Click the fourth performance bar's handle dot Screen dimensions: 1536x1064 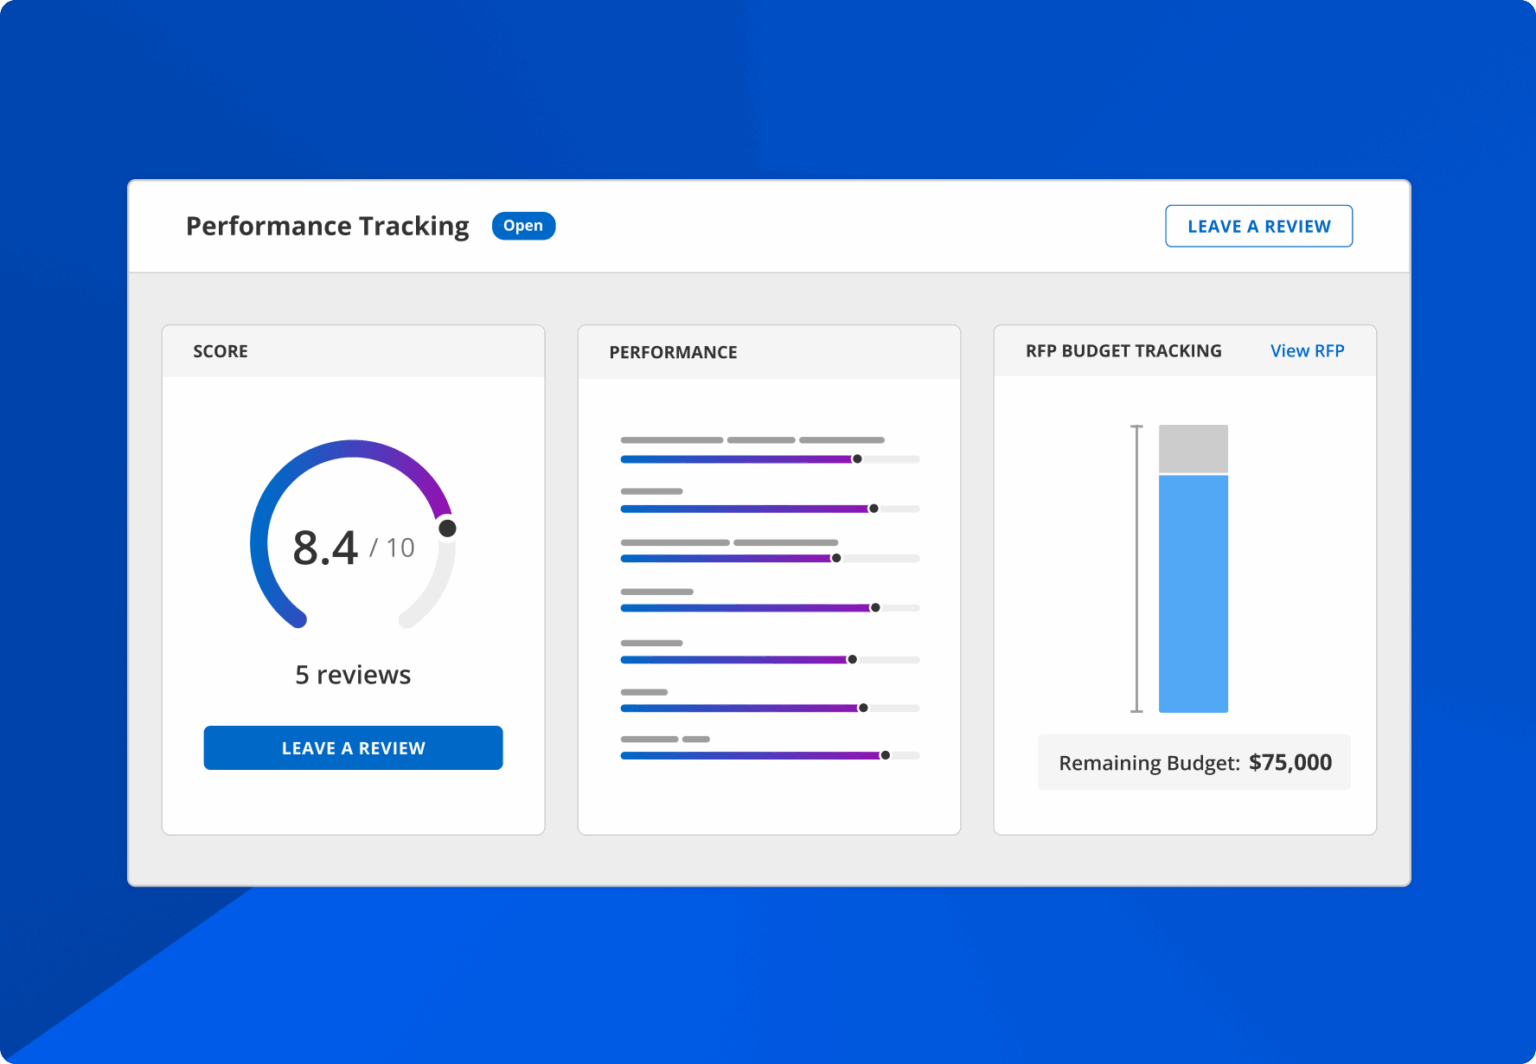coord(875,608)
